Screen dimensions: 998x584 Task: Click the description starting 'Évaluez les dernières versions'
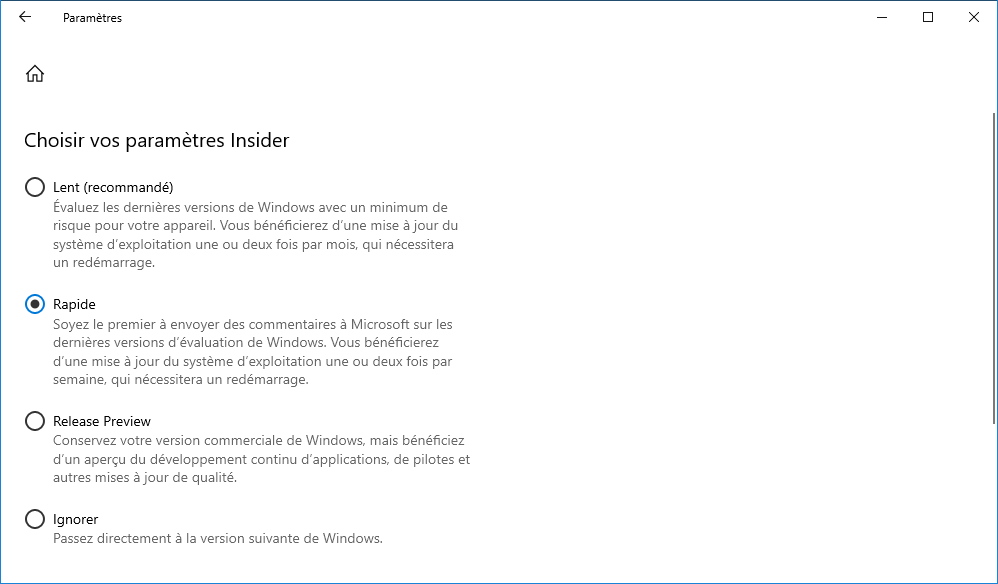[255, 235]
